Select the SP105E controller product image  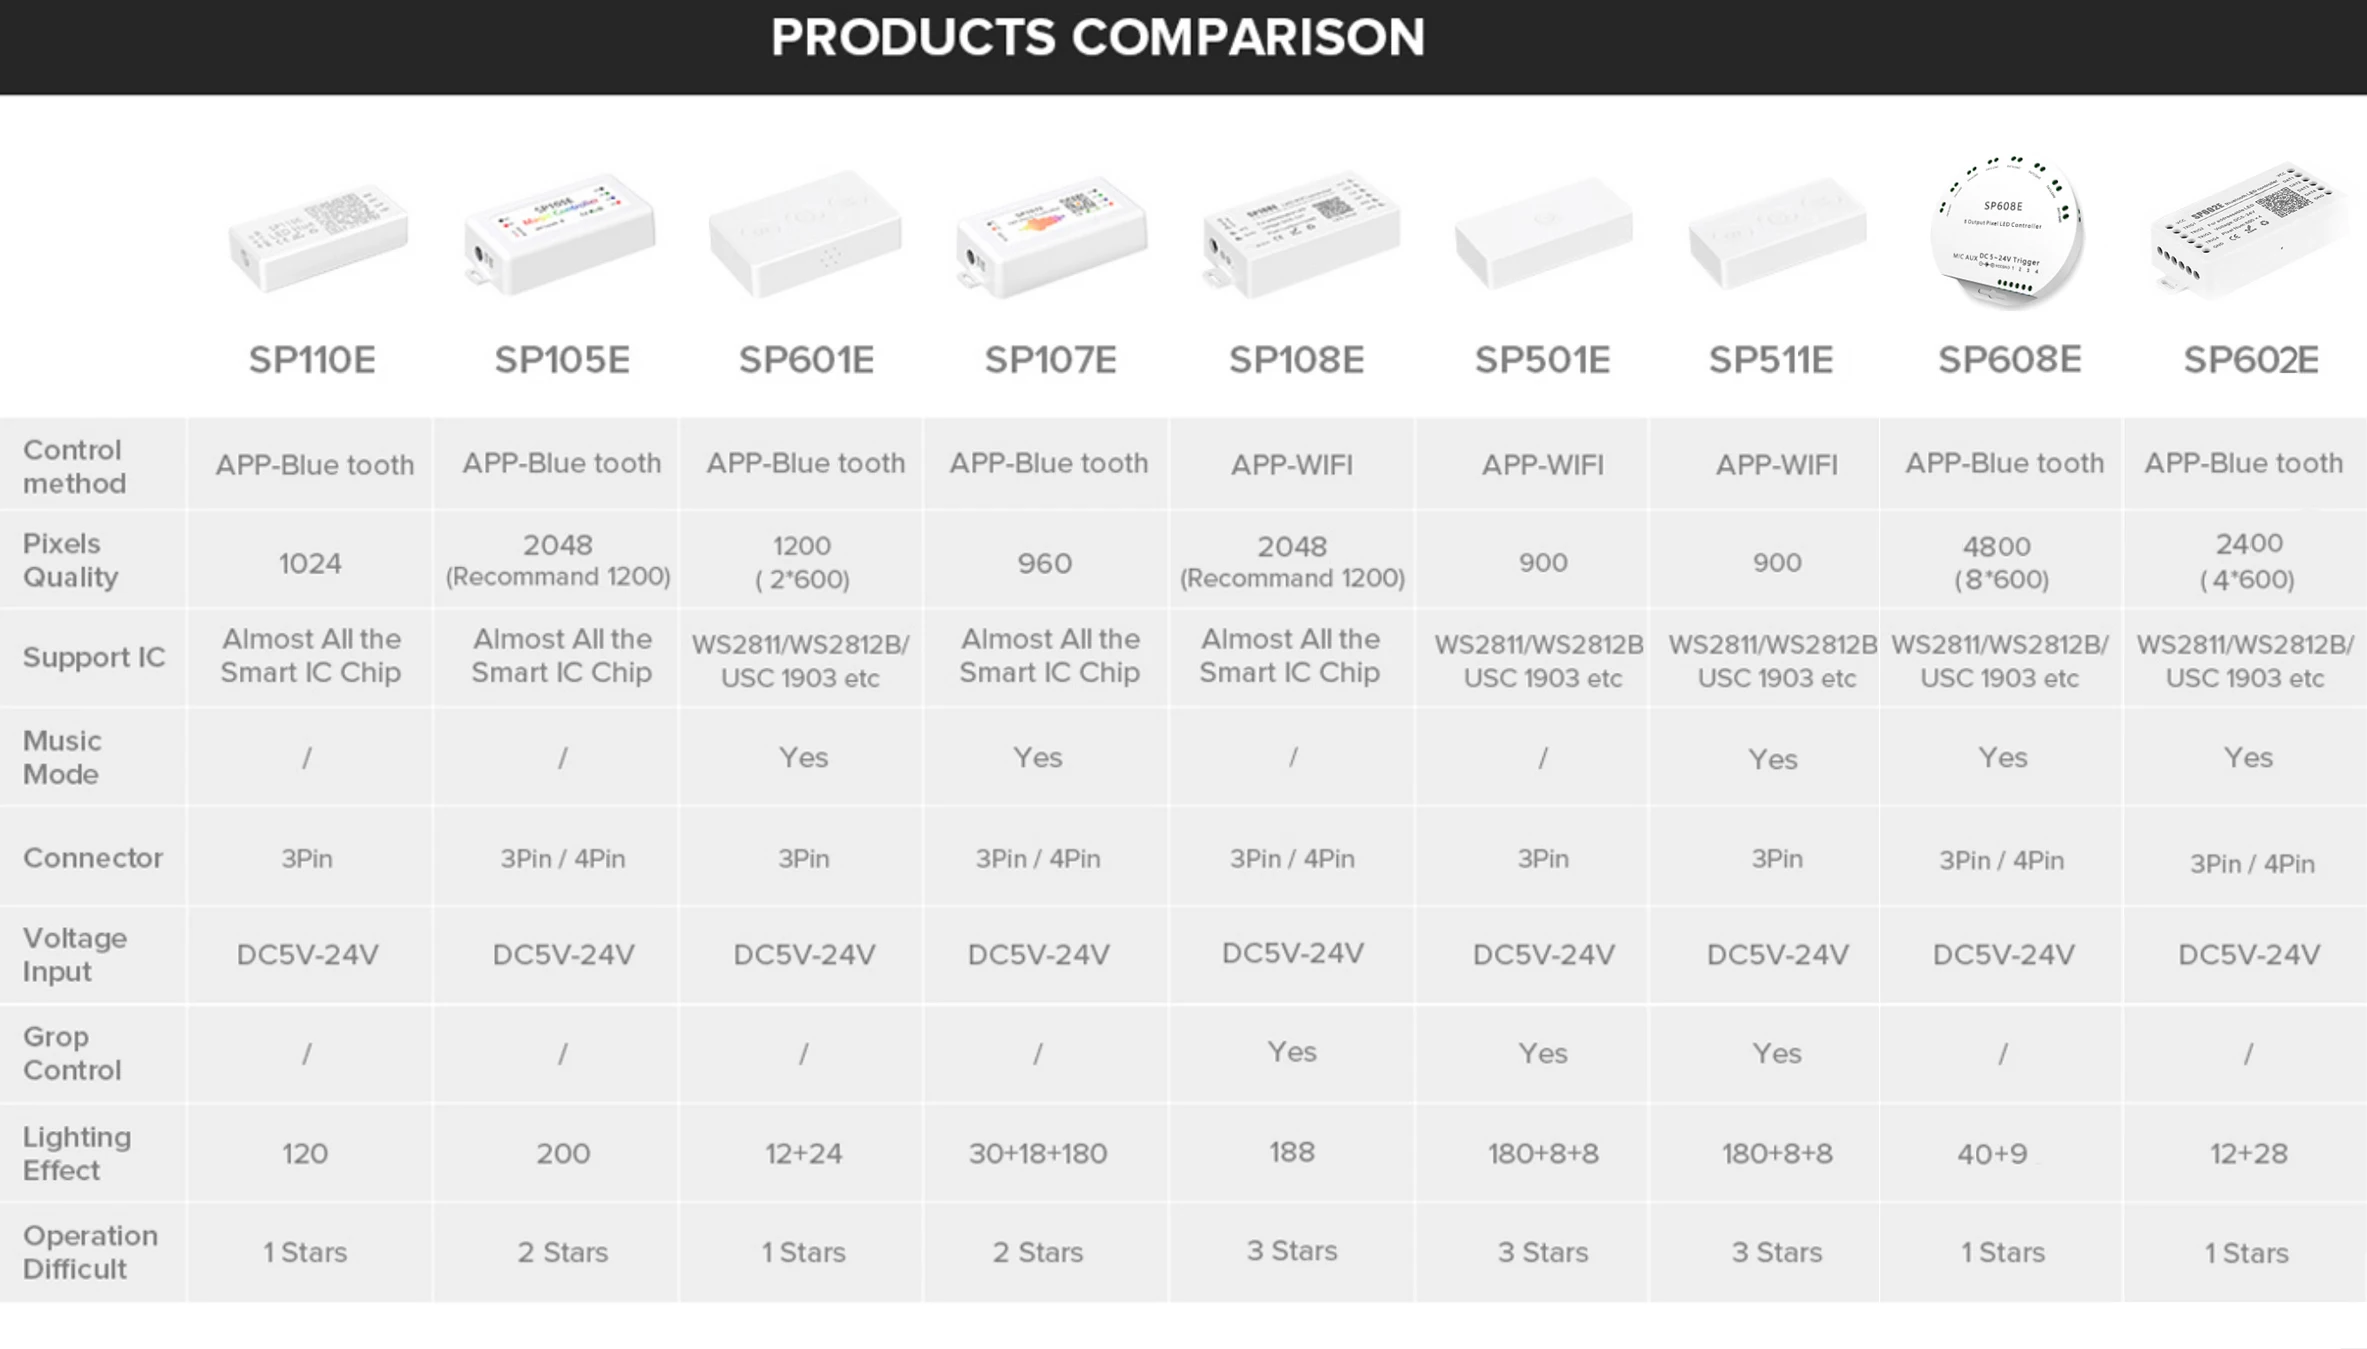(559, 234)
